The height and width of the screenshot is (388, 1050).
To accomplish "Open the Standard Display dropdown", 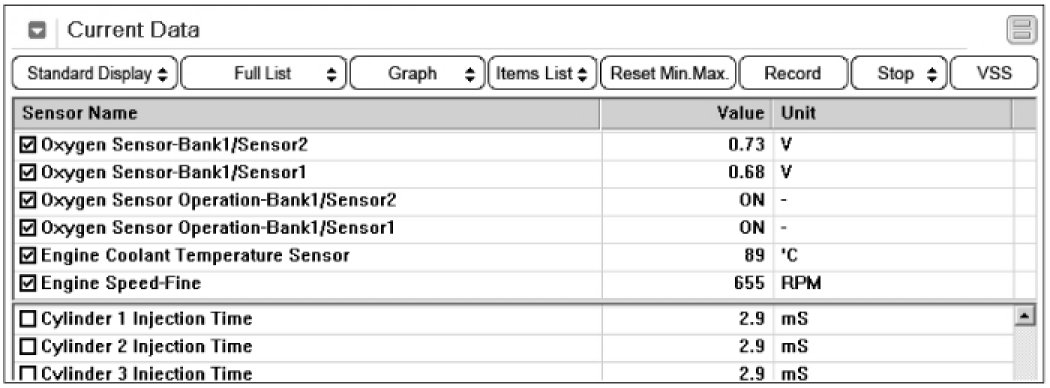I will (95, 74).
